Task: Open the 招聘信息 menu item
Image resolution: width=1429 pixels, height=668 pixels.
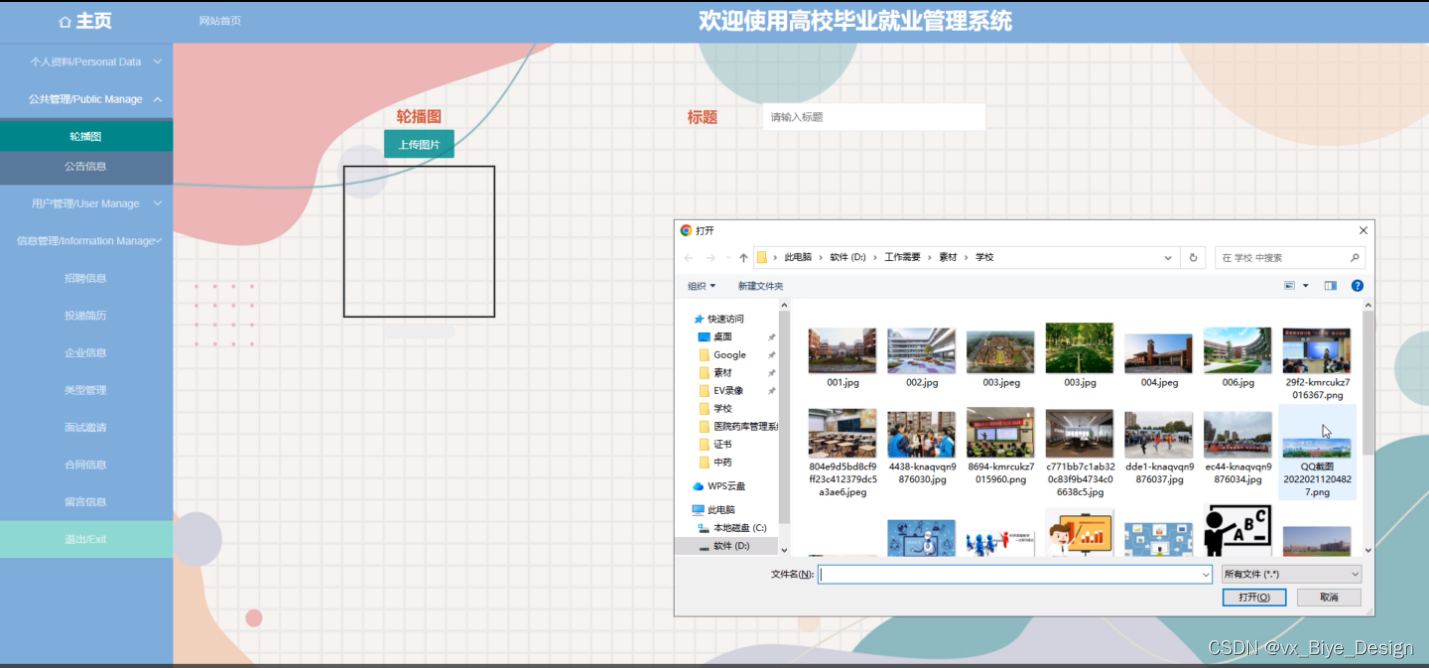Action: coord(86,278)
